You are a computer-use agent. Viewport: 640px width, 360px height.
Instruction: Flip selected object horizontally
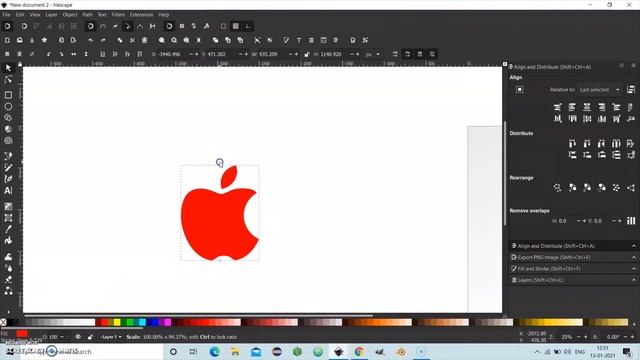(x=73, y=54)
